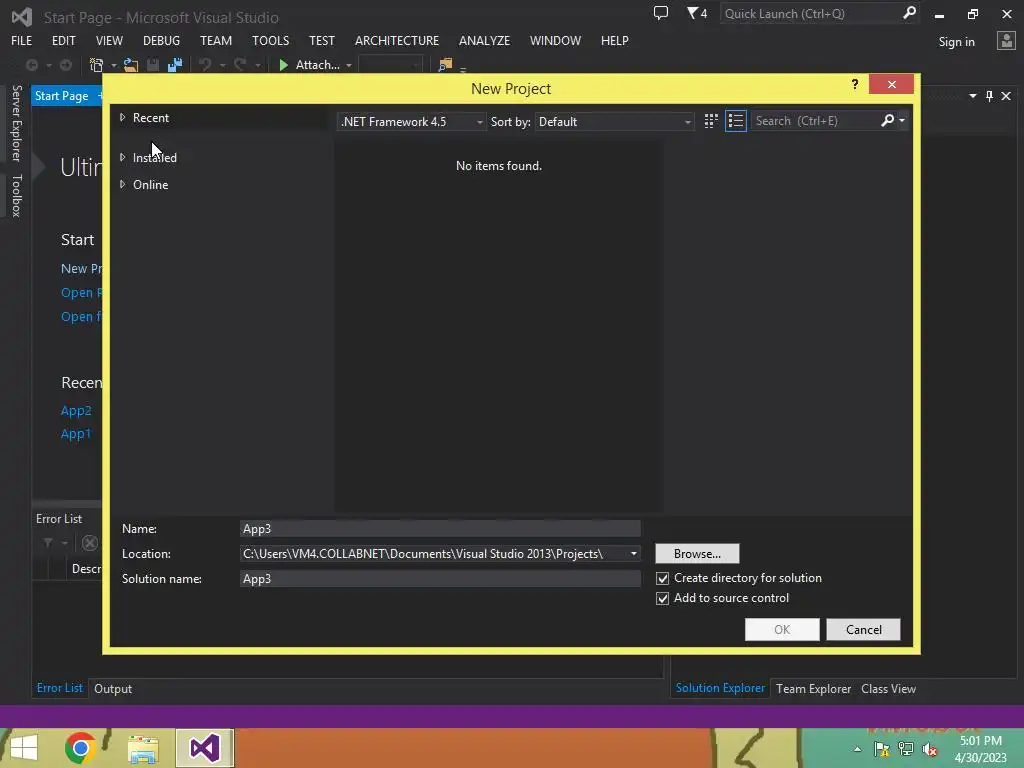Uncheck Create directory for solution

(662, 578)
